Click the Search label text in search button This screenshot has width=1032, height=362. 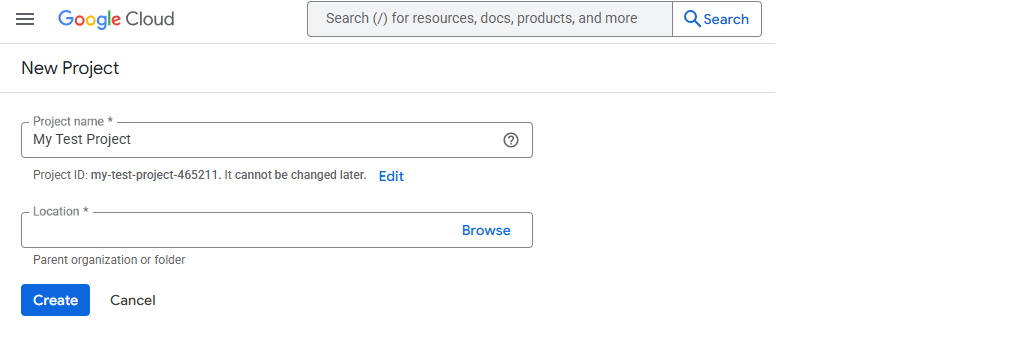pos(726,20)
